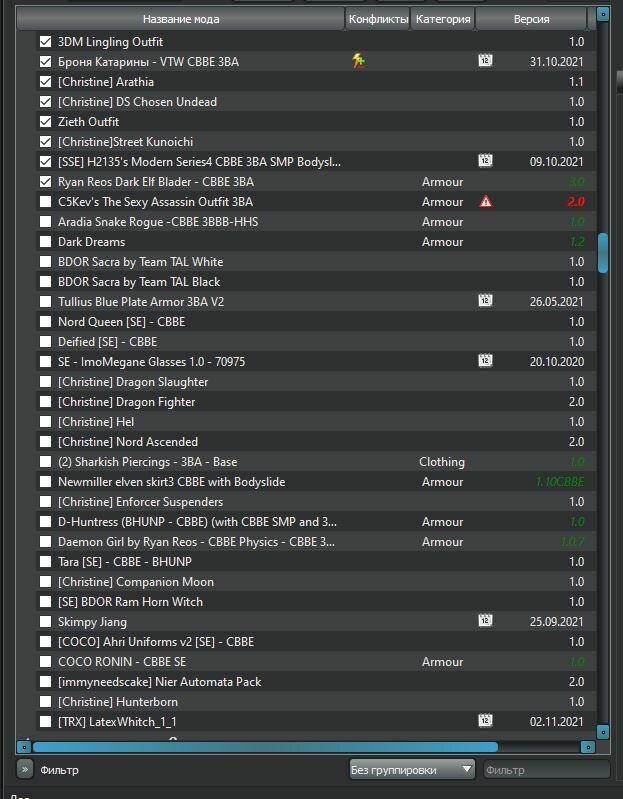Select [Christine] Dragon Slaughter row
The height and width of the screenshot is (799, 623).
(316, 382)
